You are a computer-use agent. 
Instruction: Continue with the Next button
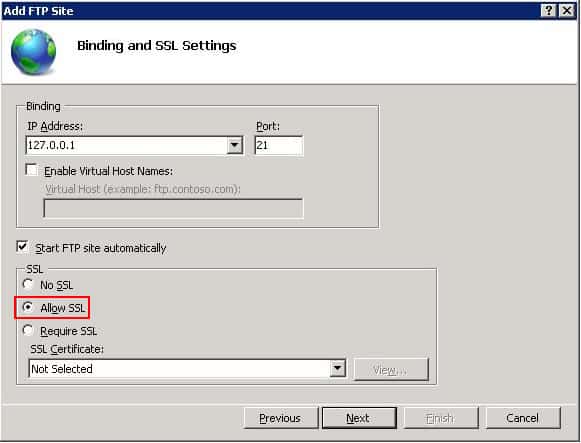pos(359,418)
